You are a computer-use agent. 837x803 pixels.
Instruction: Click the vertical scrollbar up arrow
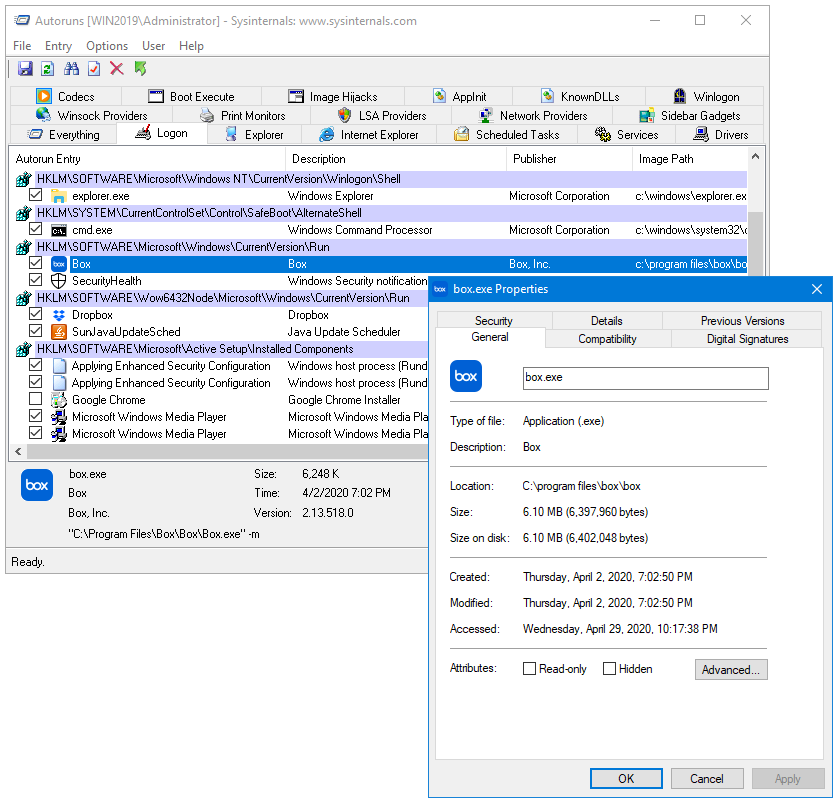pyautogui.click(x=755, y=156)
